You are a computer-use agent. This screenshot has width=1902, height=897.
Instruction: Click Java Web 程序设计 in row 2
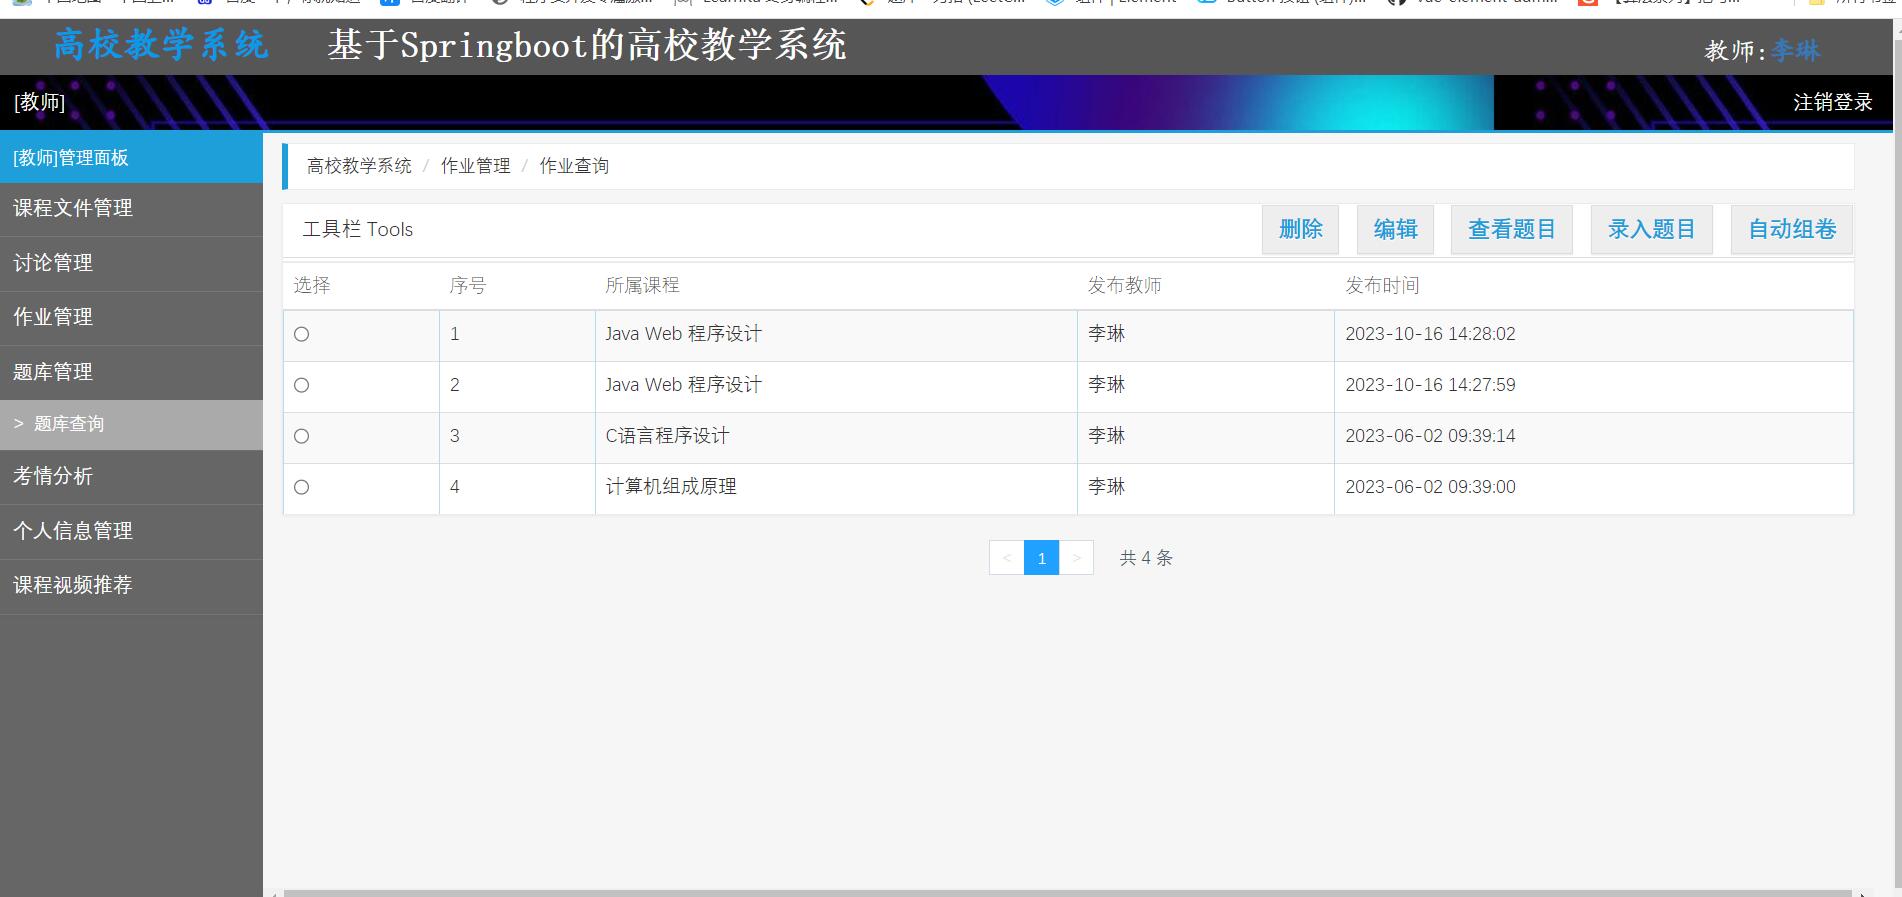[x=683, y=385]
